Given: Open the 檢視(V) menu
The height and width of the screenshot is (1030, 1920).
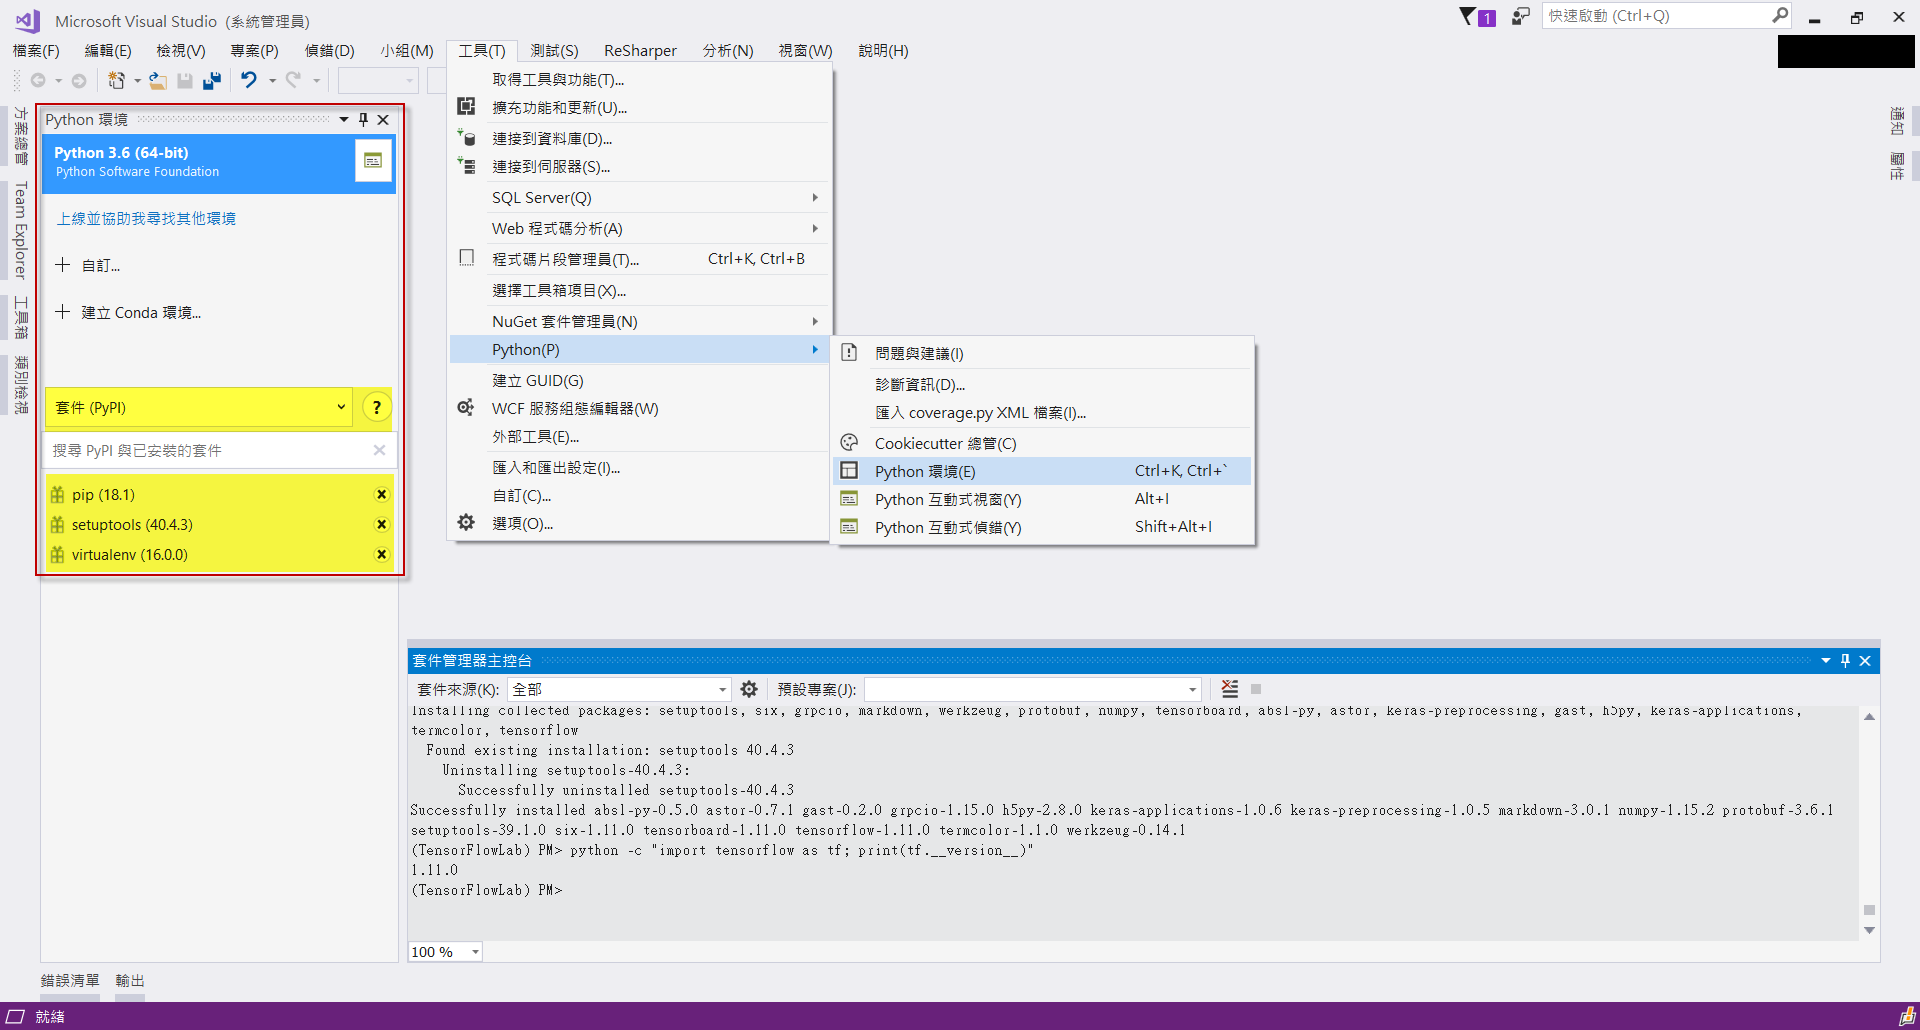Looking at the screenshot, I should pos(181,50).
